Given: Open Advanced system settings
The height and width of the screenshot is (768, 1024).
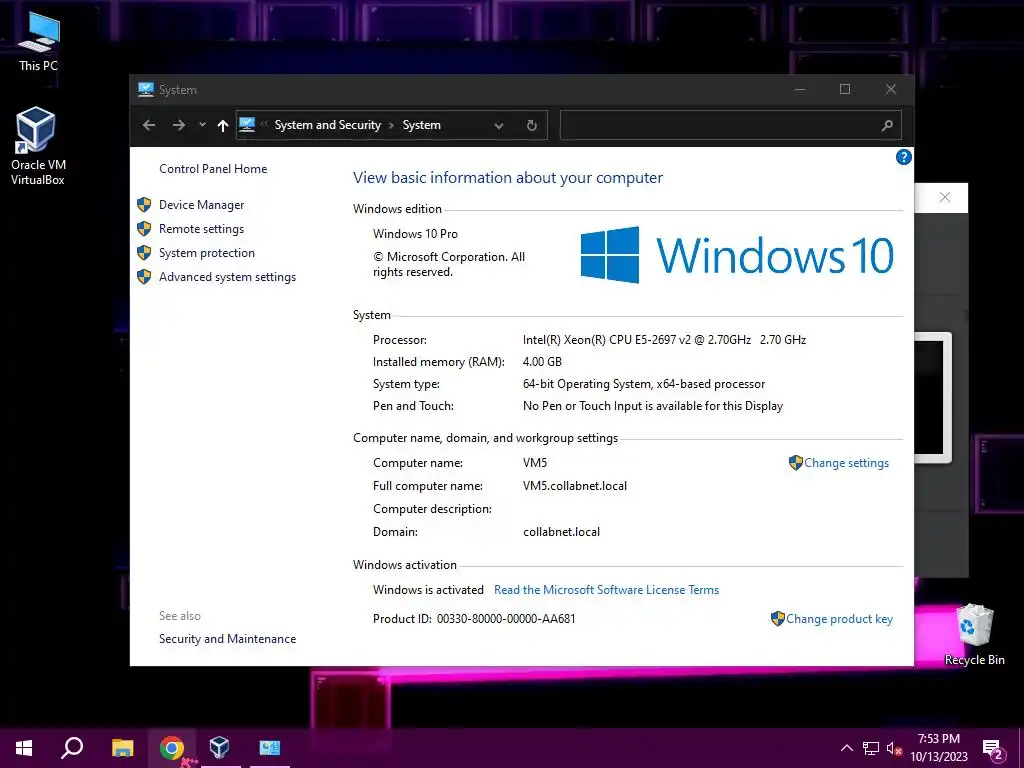Looking at the screenshot, I should 227,277.
